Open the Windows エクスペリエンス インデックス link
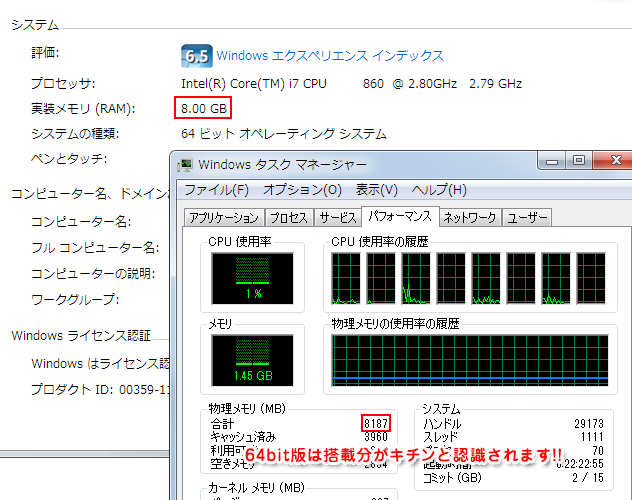This screenshot has width=632, height=500. (330, 56)
